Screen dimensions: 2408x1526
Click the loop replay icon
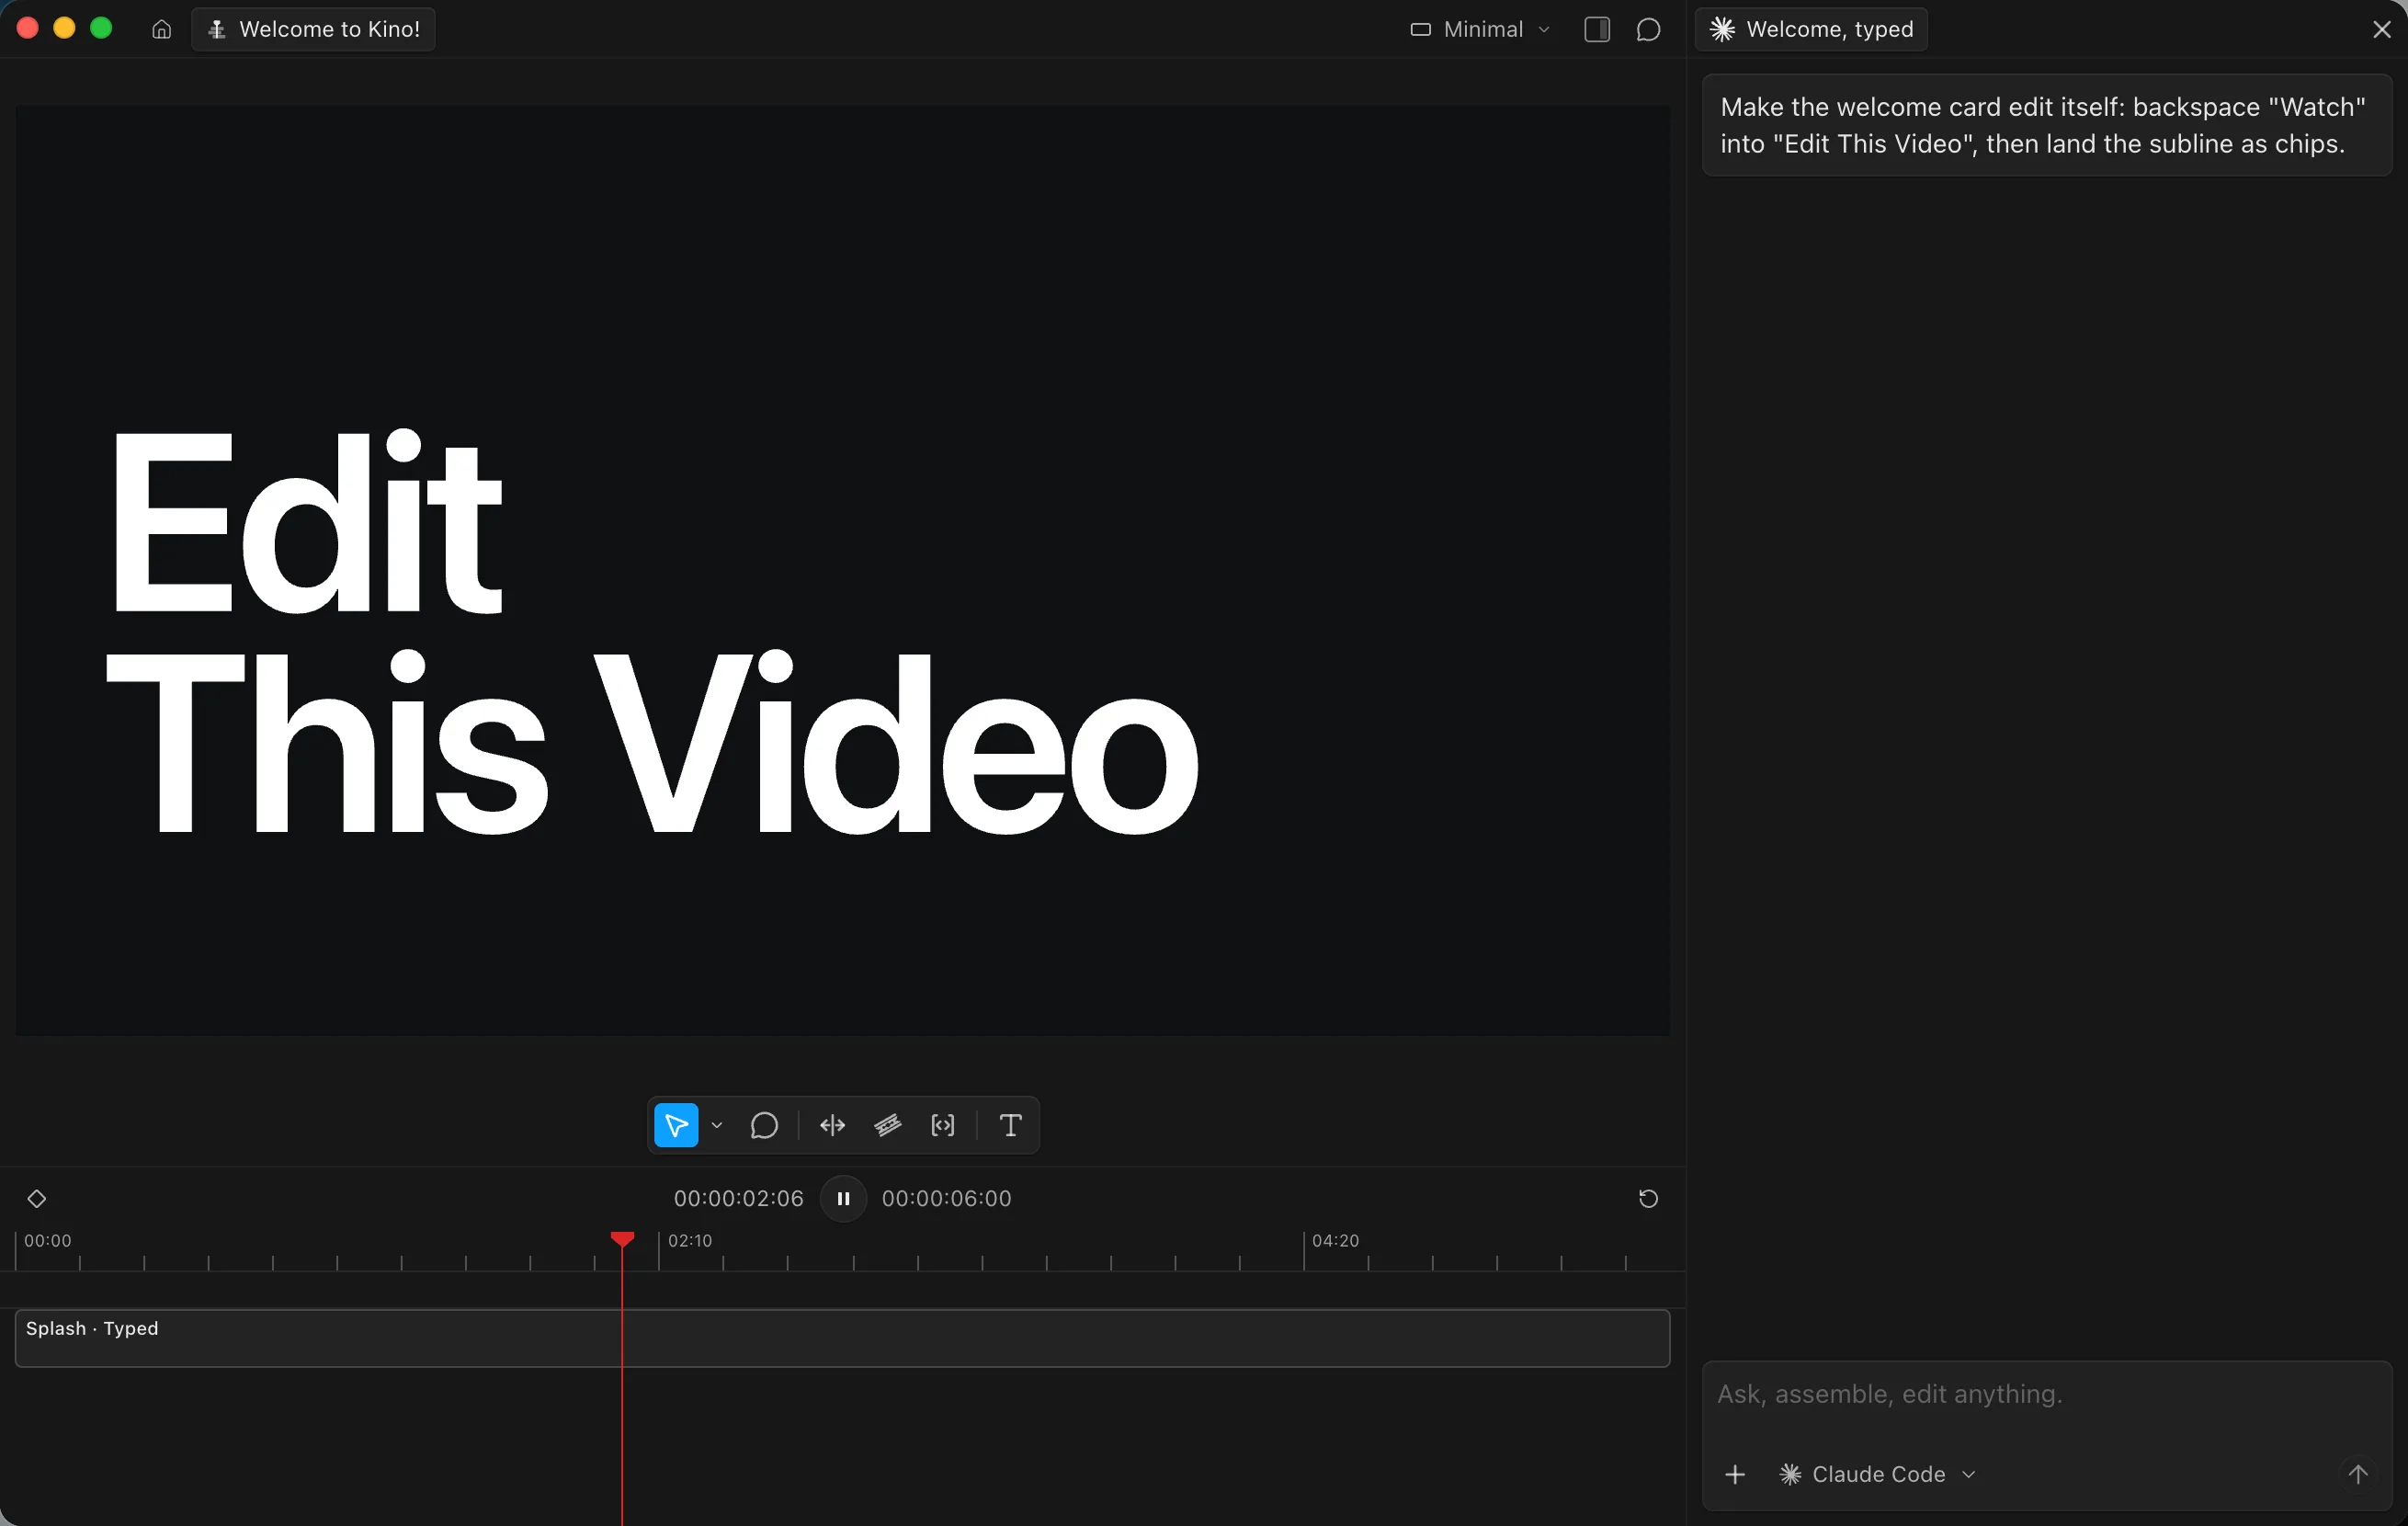coord(1648,1198)
